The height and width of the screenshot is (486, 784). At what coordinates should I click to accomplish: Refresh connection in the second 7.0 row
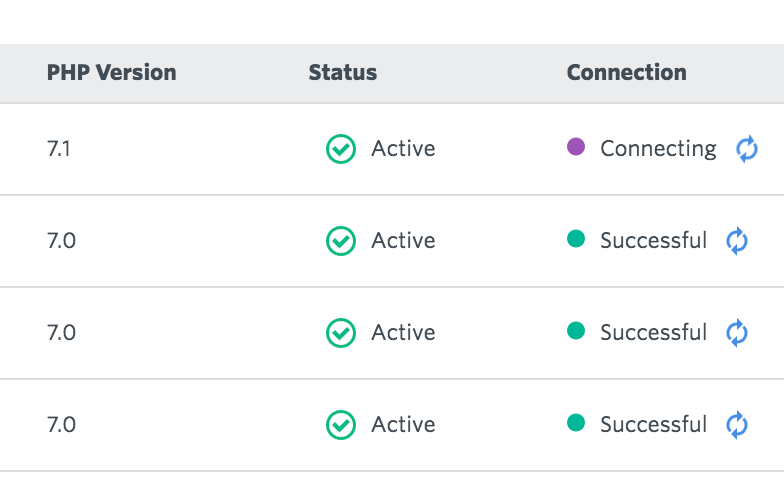click(x=737, y=333)
